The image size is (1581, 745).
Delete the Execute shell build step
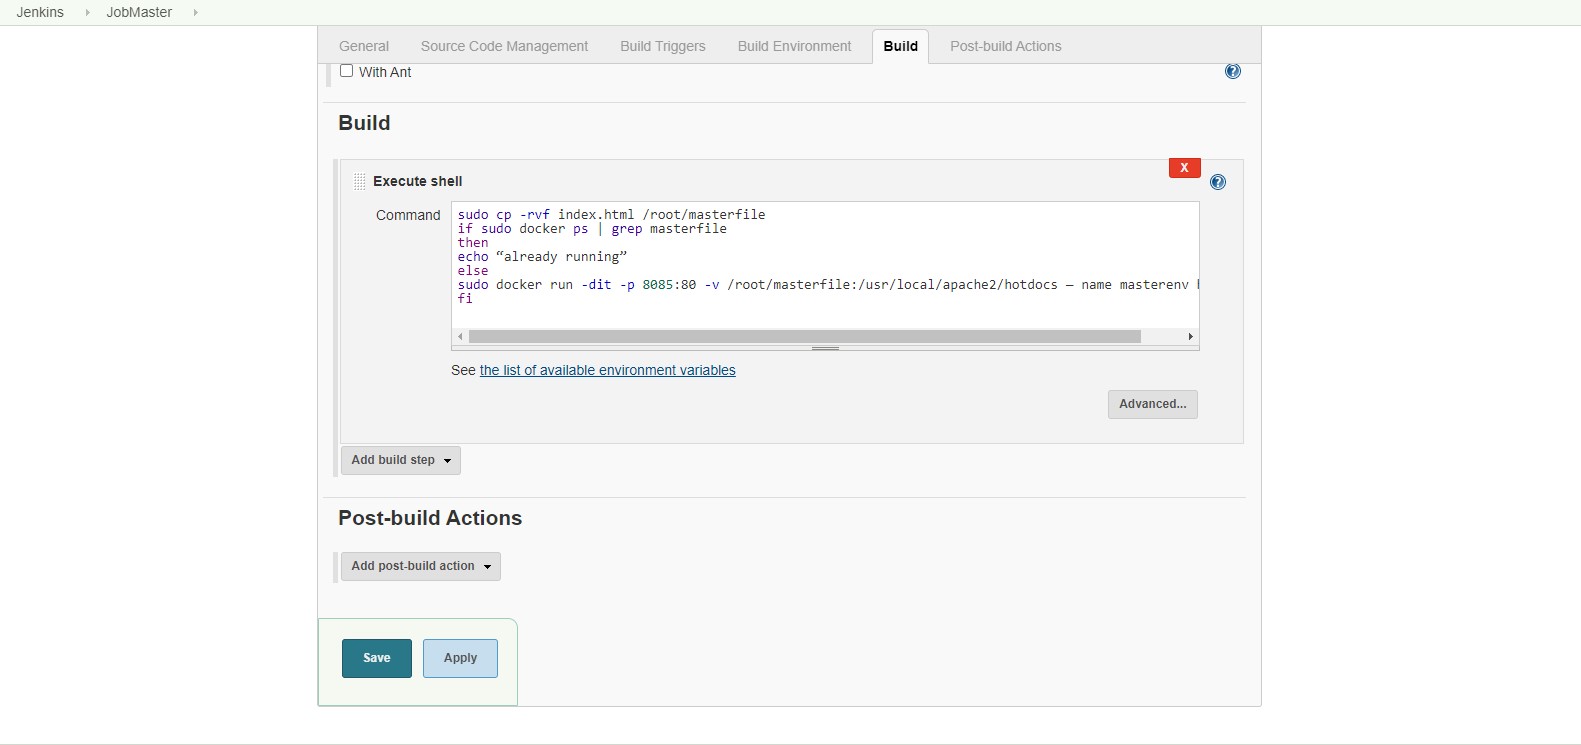1184,168
